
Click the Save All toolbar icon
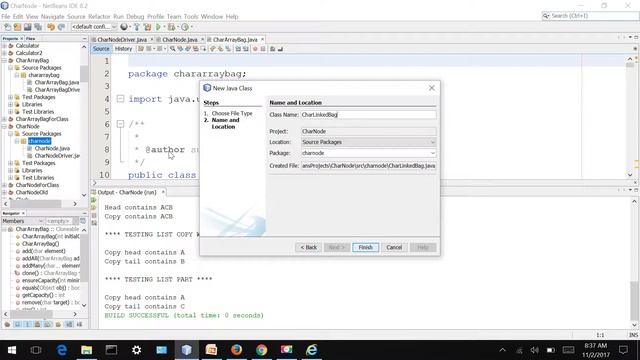[38, 27]
